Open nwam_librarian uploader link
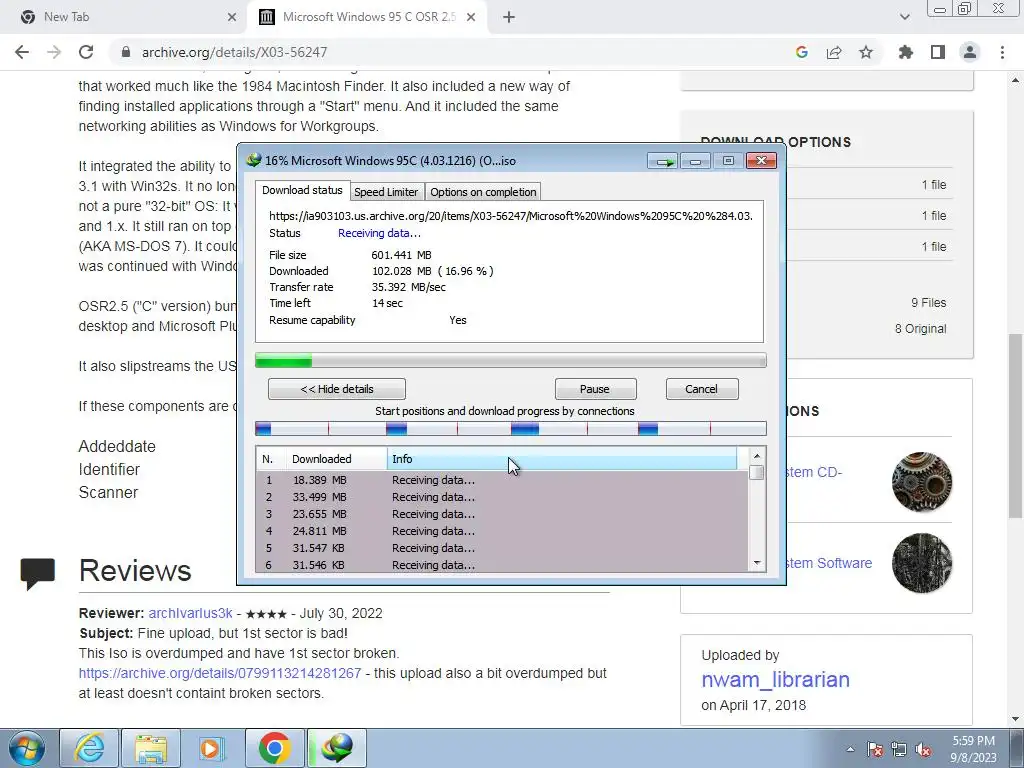This screenshot has height=768, width=1024. pos(775,680)
